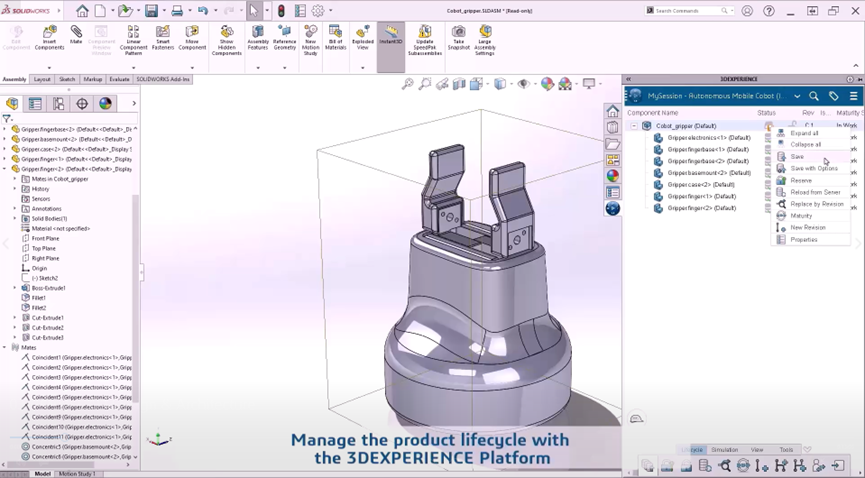Switch to the Evaluate ribbon tab
The height and width of the screenshot is (478, 865).
point(119,79)
